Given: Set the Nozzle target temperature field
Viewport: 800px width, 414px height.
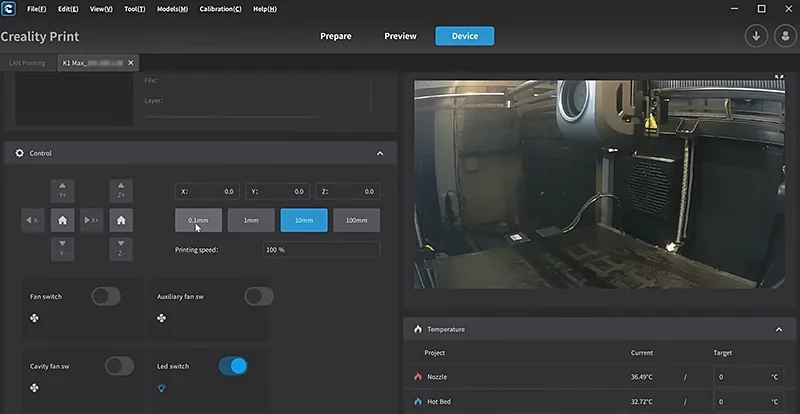Looking at the screenshot, I should [747, 377].
